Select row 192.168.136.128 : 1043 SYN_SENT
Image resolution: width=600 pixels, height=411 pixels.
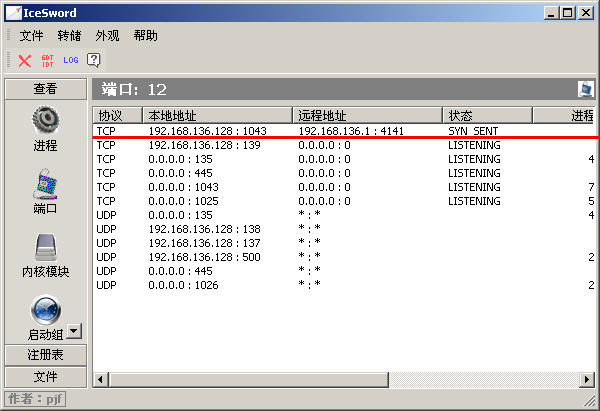[x=344, y=131]
